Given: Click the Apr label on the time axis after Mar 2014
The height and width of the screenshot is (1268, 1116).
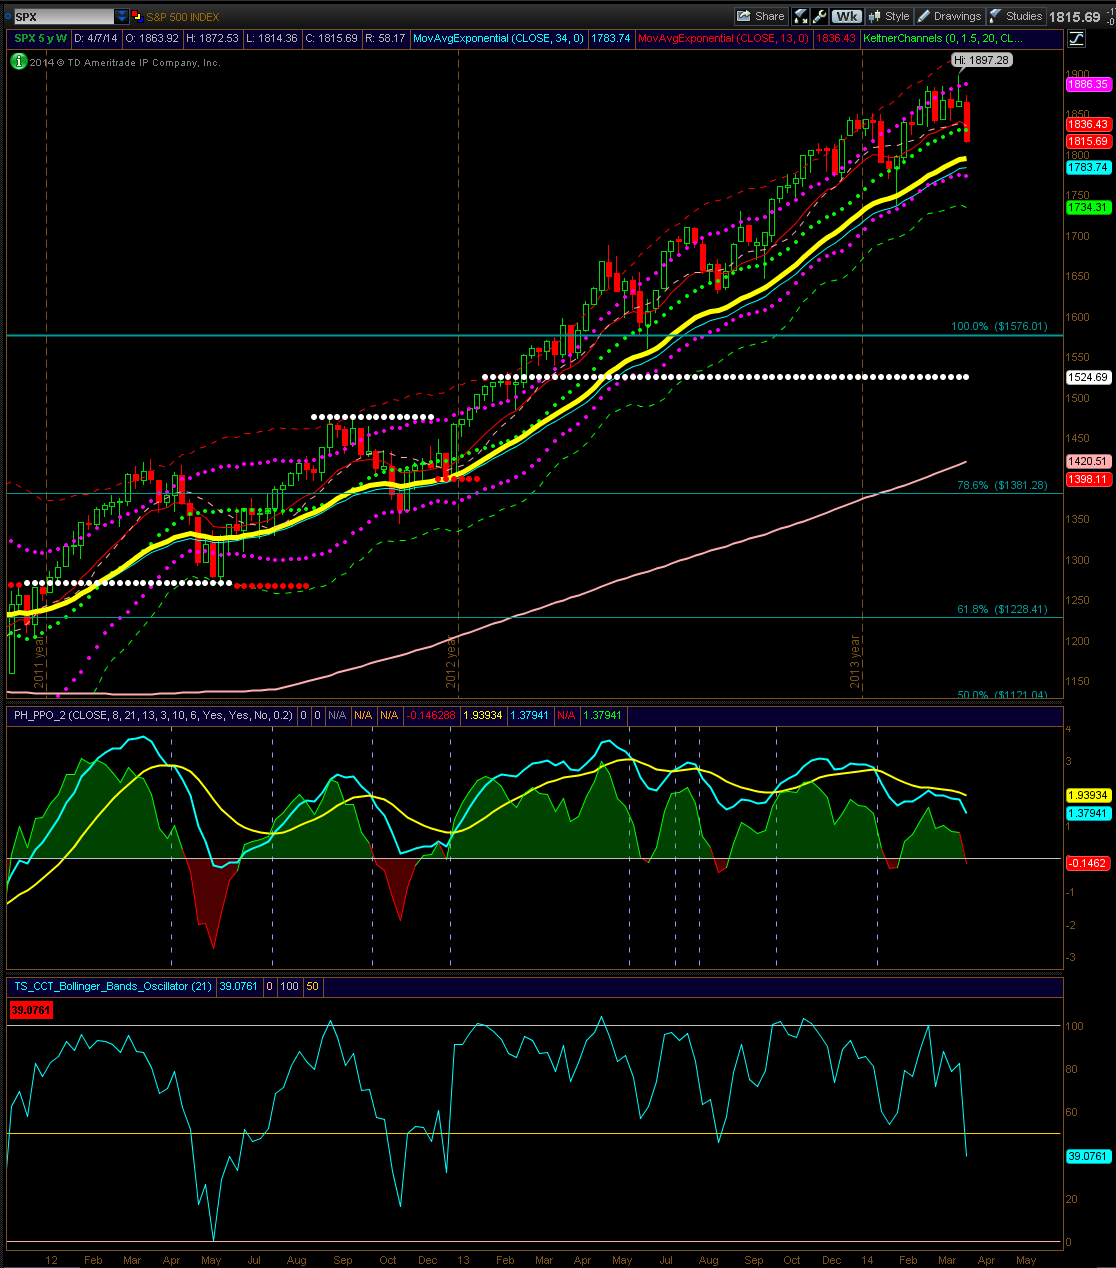Looking at the screenshot, I should [x=986, y=1260].
